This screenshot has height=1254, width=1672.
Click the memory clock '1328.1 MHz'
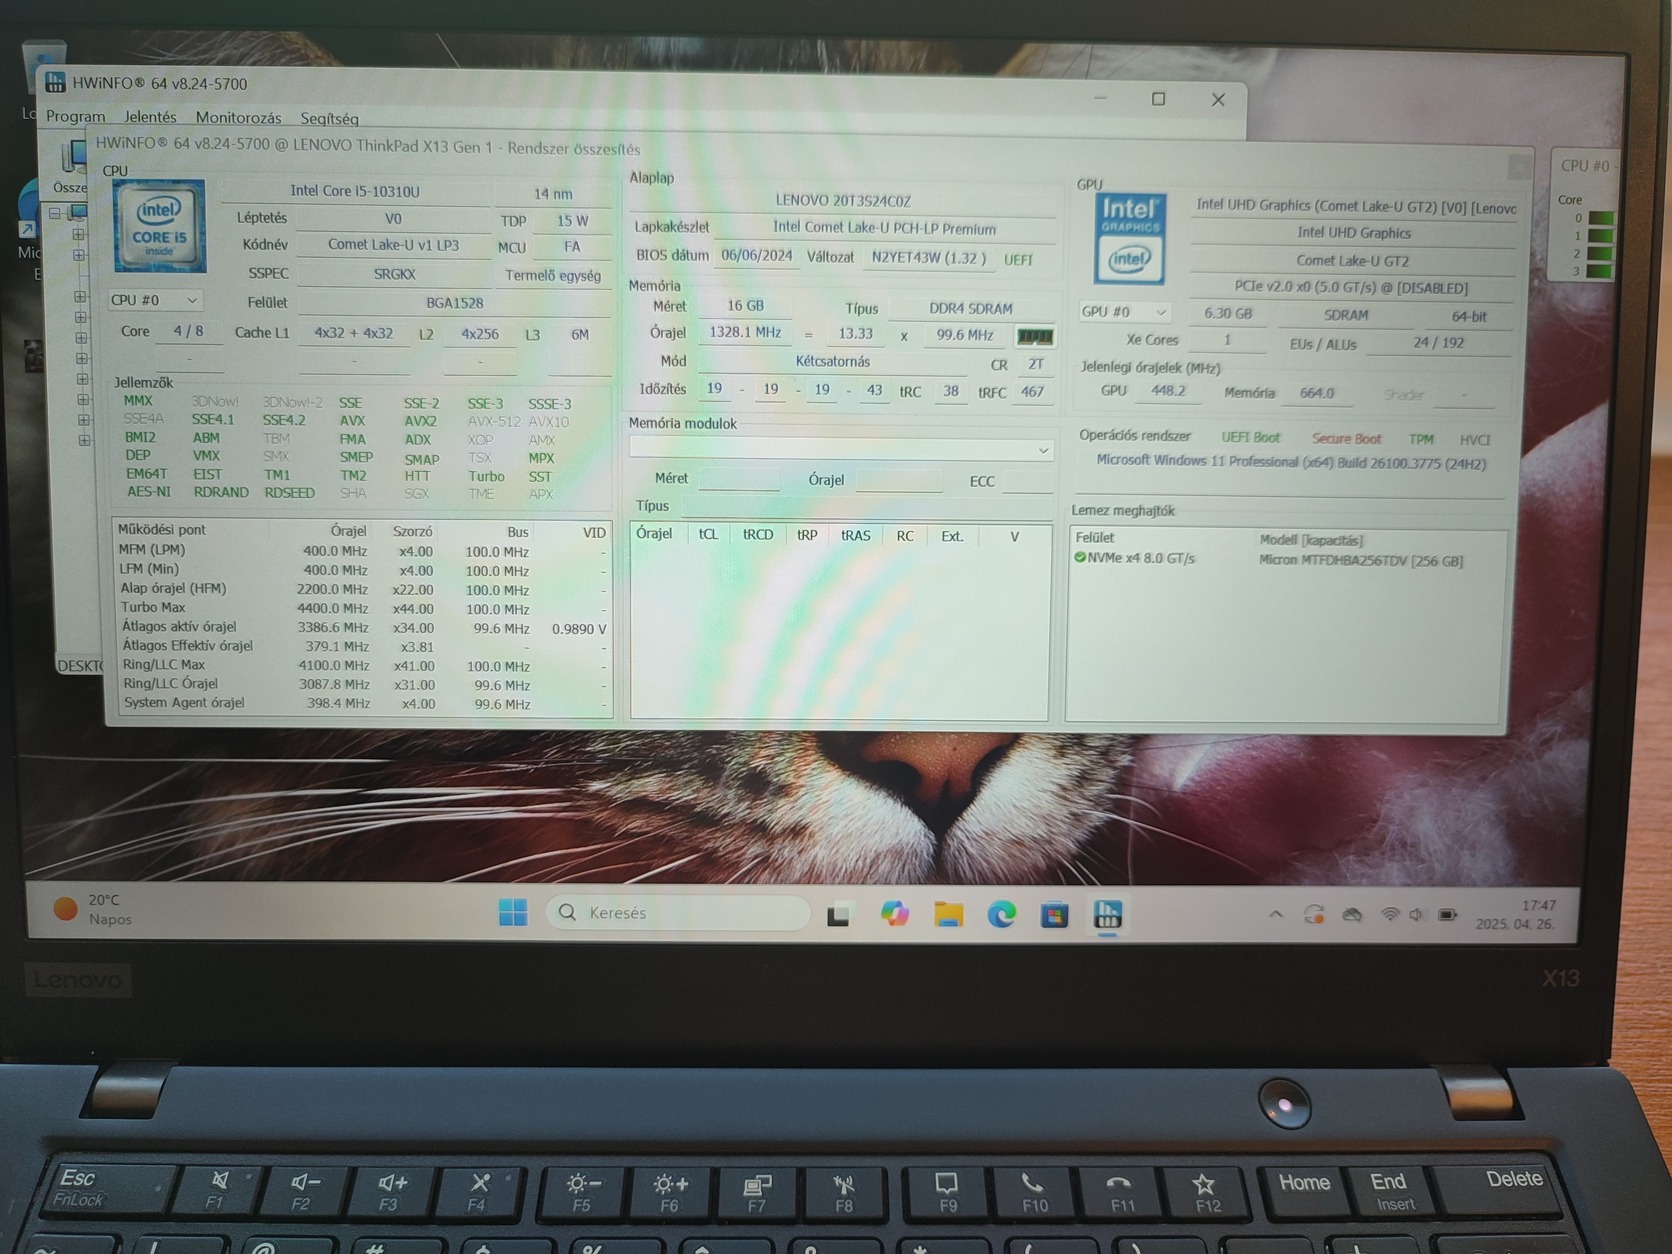[x=745, y=332]
